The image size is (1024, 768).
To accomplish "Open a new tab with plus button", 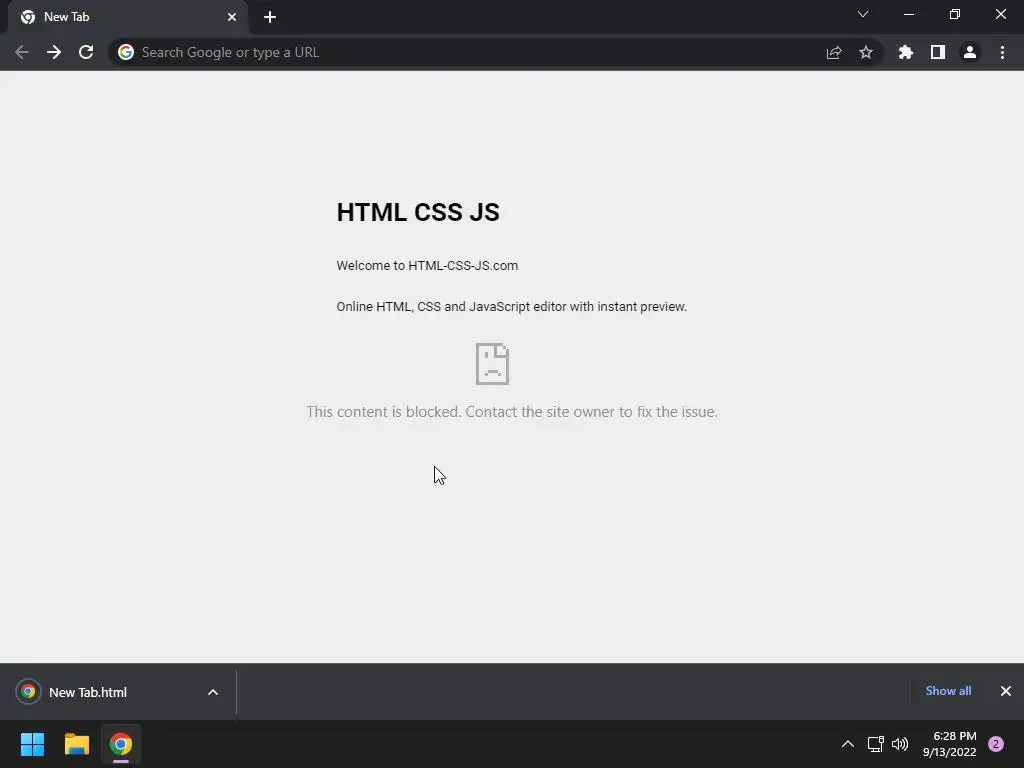I will (x=270, y=17).
